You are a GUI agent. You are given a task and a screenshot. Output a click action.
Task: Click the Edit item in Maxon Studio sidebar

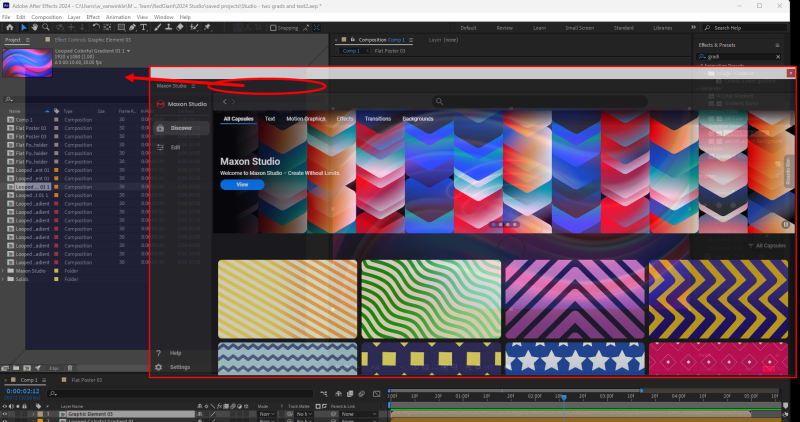(175, 147)
